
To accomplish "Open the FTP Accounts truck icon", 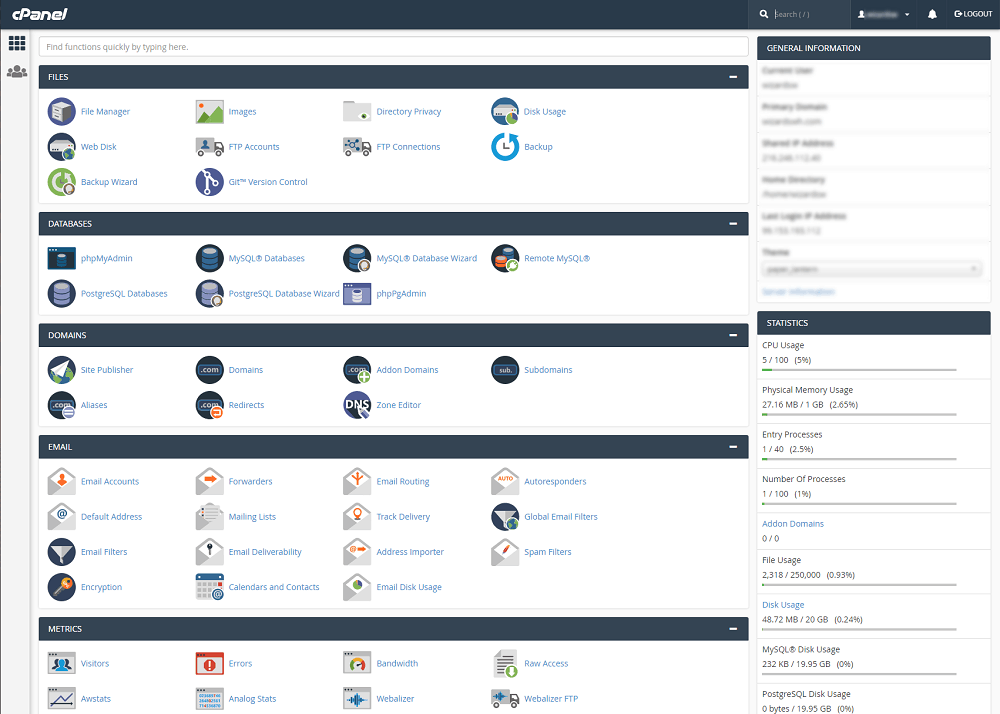I will coord(210,147).
